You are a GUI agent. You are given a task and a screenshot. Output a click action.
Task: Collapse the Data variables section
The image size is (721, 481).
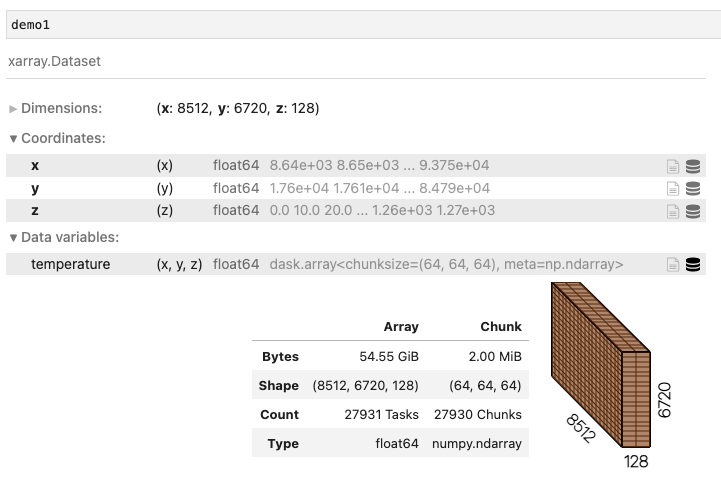[x=64, y=237]
